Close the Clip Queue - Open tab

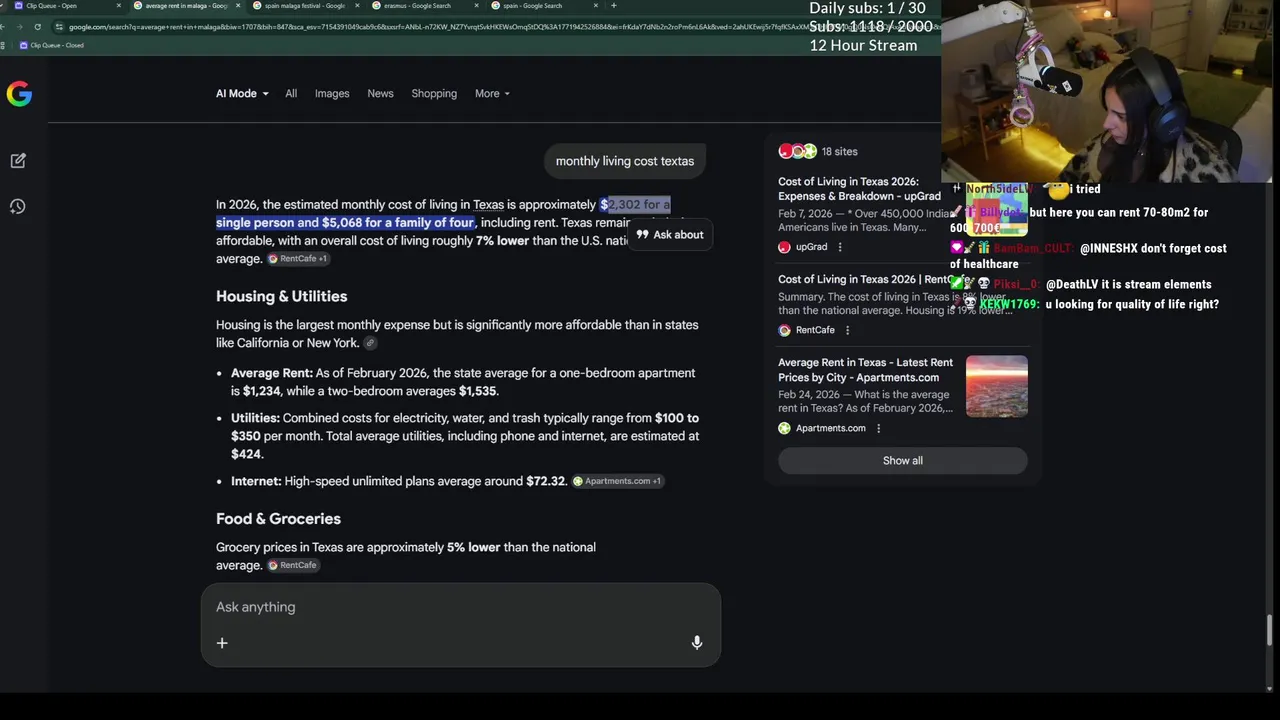[x=118, y=6]
